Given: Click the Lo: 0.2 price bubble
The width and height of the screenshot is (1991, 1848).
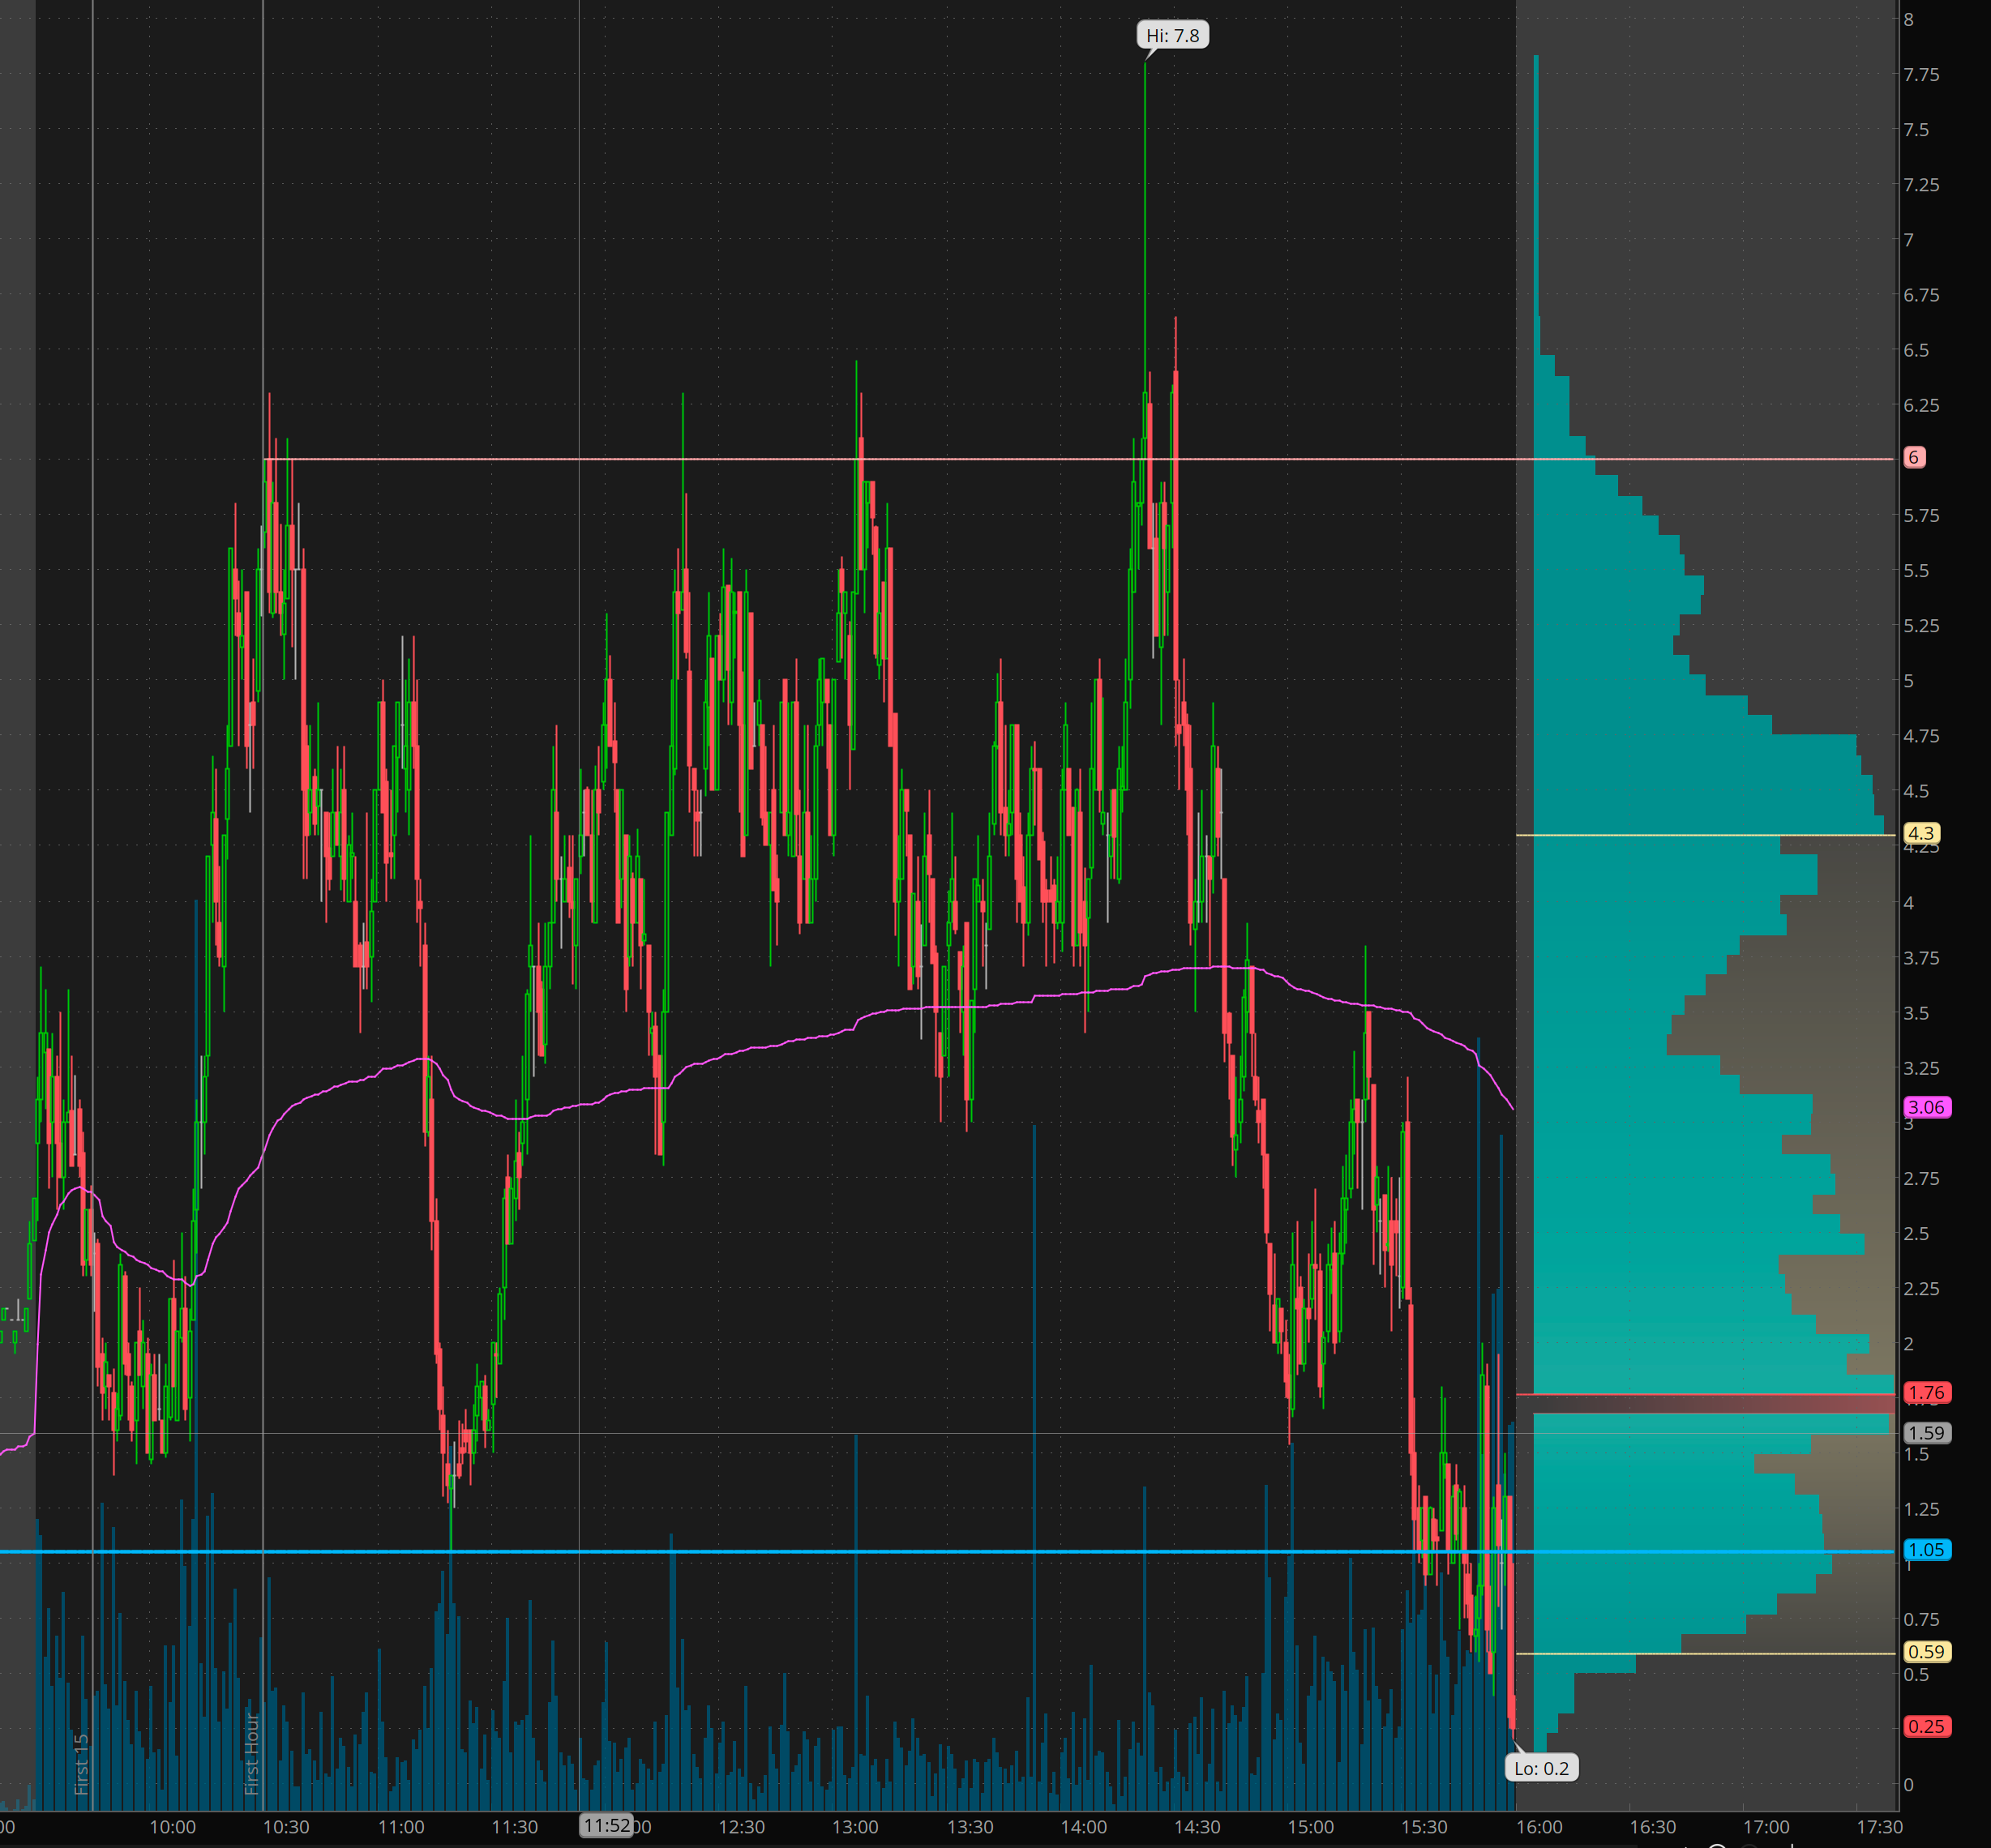Looking at the screenshot, I should tap(1541, 1768).
